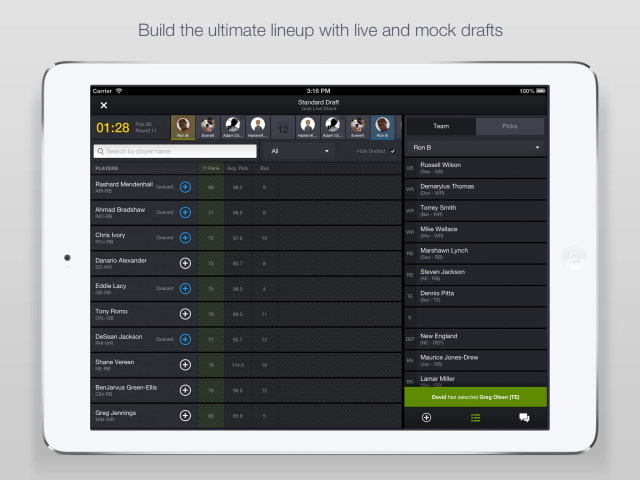
Task: Select the Team tab
Action: click(x=441, y=126)
